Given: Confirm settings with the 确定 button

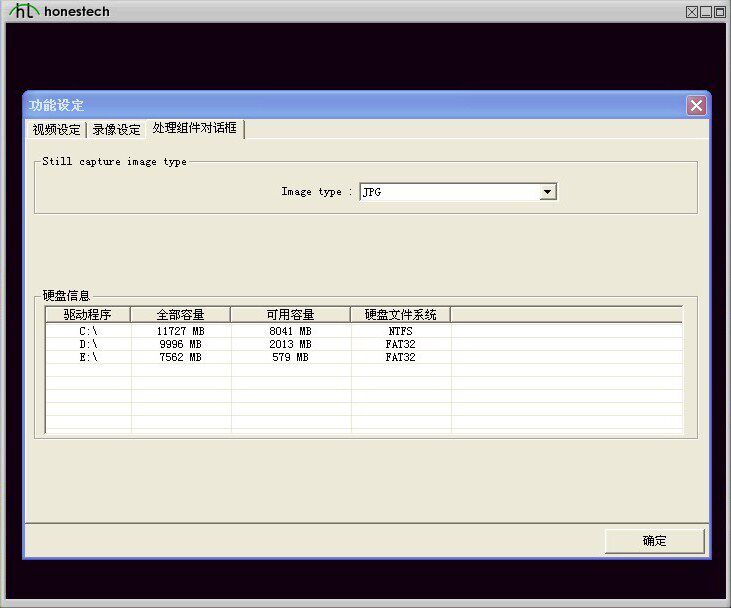Looking at the screenshot, I should coord(655,541).
